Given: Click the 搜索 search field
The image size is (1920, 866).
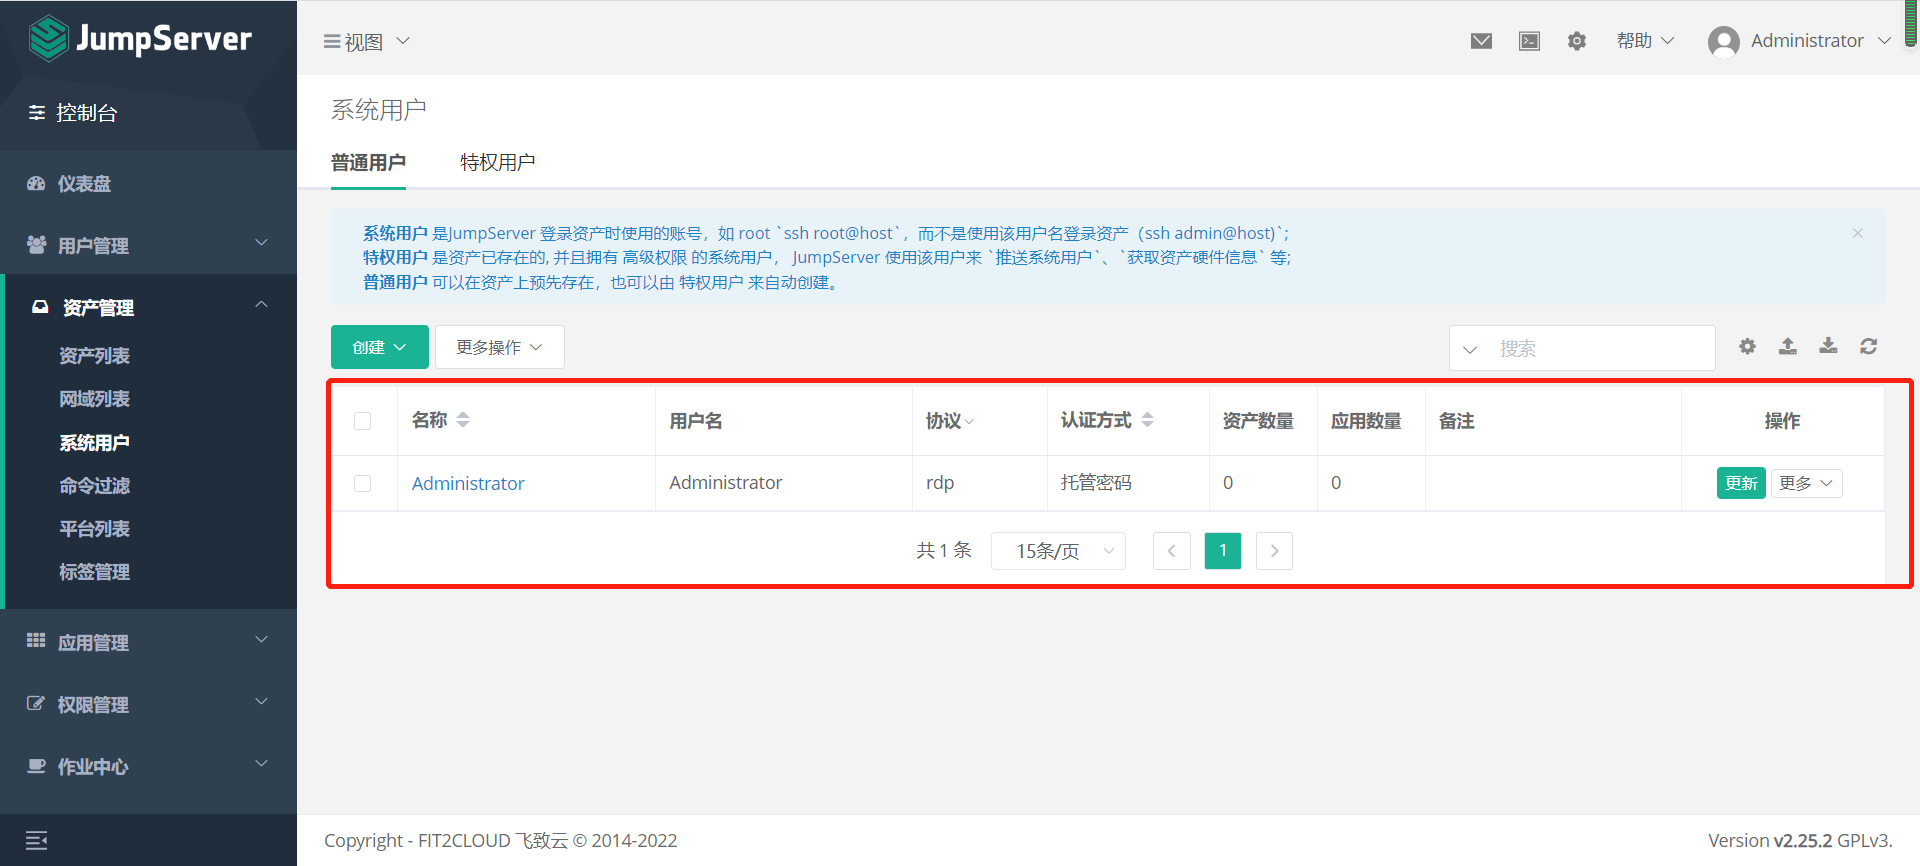Looking at the screenshot, I should coord(1598,348).
